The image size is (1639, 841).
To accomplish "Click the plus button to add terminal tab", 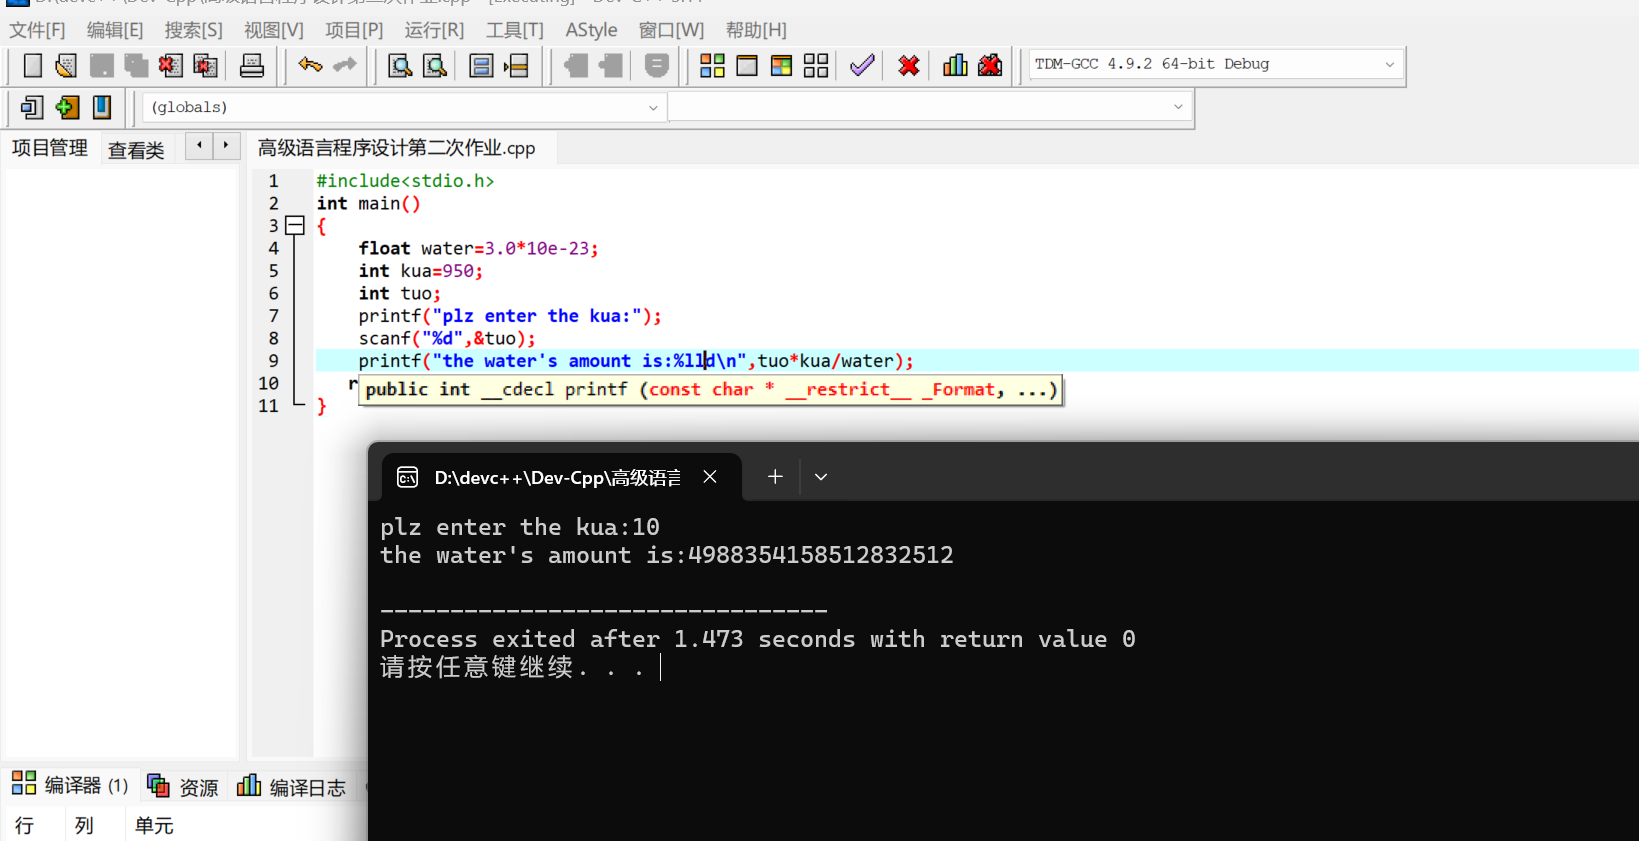I will 775,477.
